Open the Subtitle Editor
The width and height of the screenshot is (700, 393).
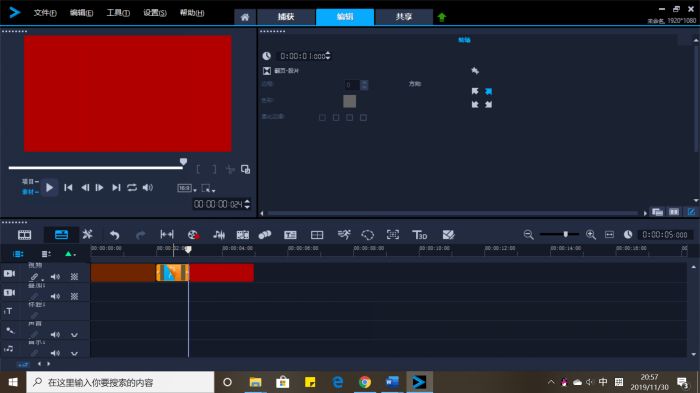tap(290, 235)
